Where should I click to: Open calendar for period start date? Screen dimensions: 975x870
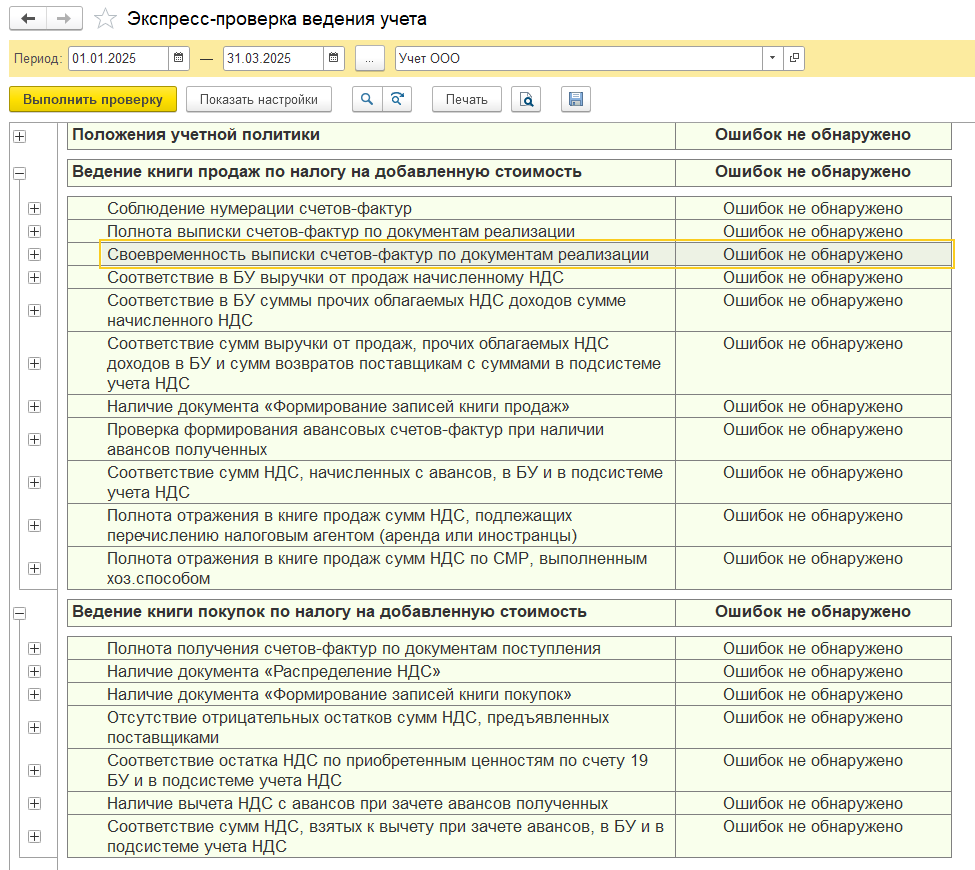(178, 59)
